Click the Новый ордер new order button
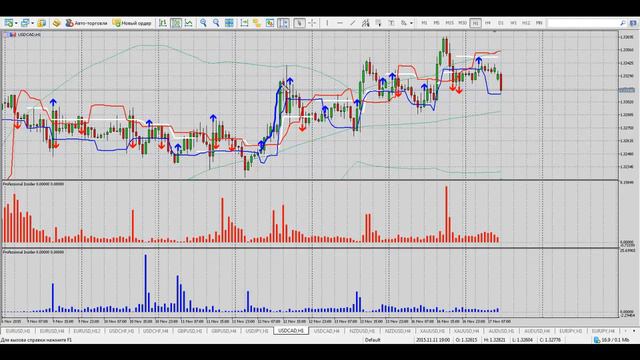640x360 pixels. coord(132,23)
